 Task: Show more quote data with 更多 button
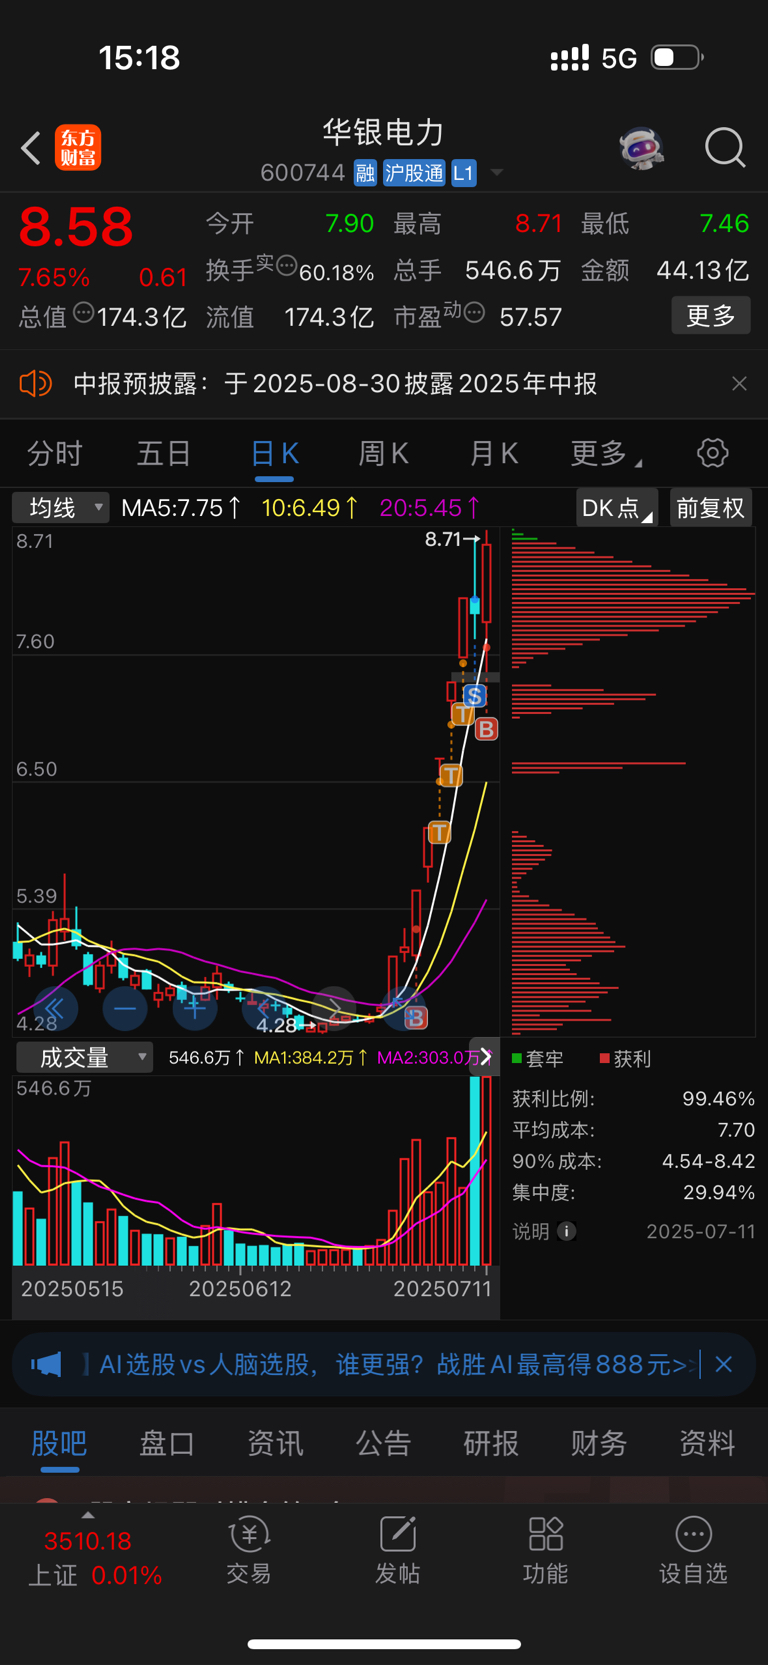tap(711, 316)
